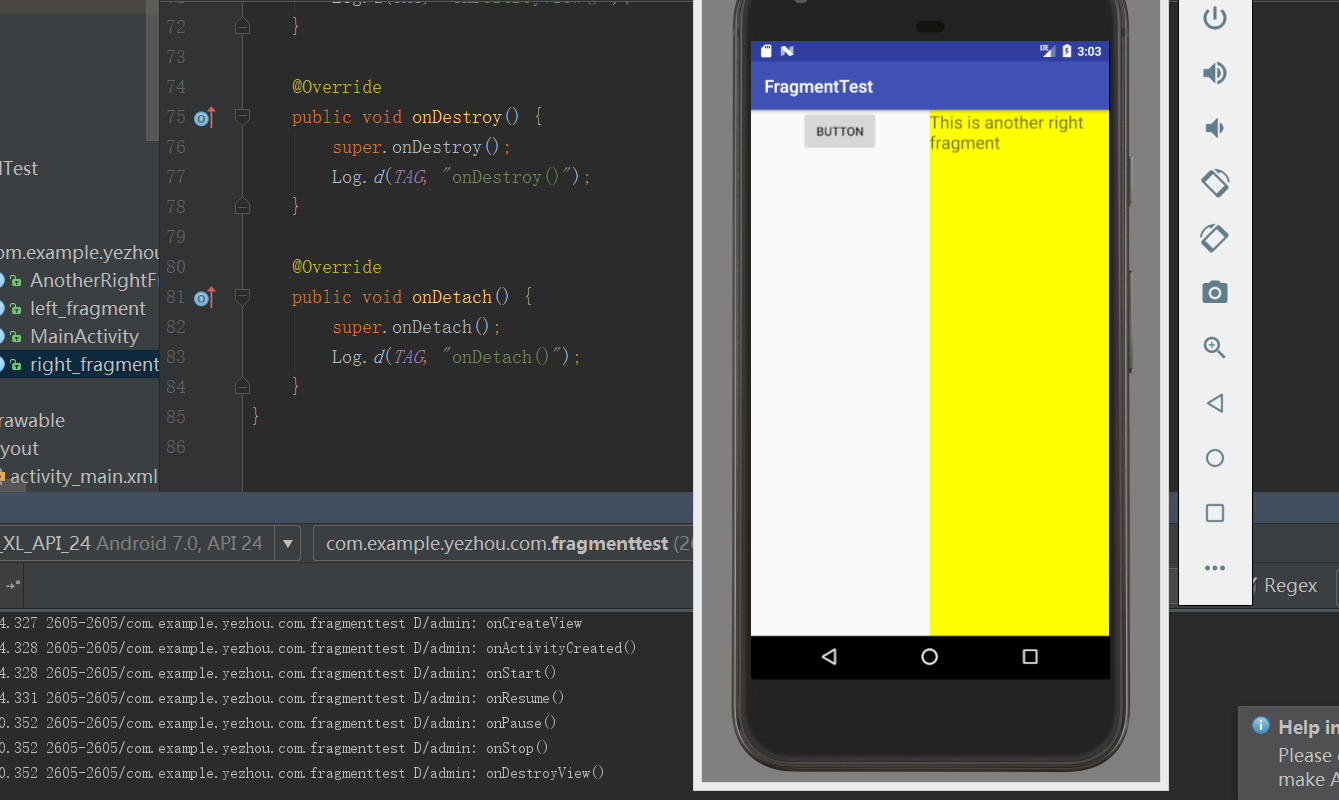Click emulator sidebar home circle icon
Viewport: 1339px width, 800px height.
[1215, 458]
